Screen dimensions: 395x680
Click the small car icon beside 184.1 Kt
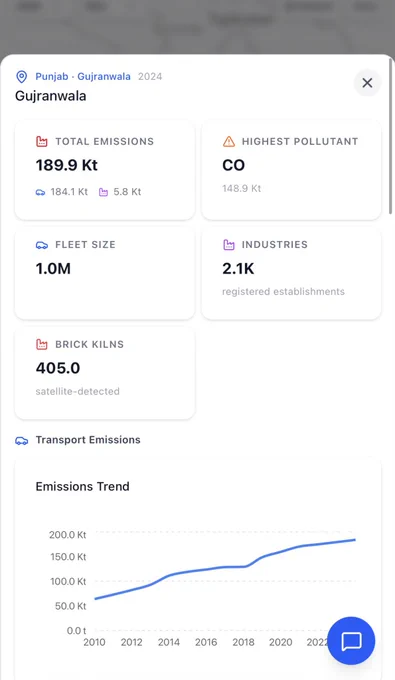point(40,192)
